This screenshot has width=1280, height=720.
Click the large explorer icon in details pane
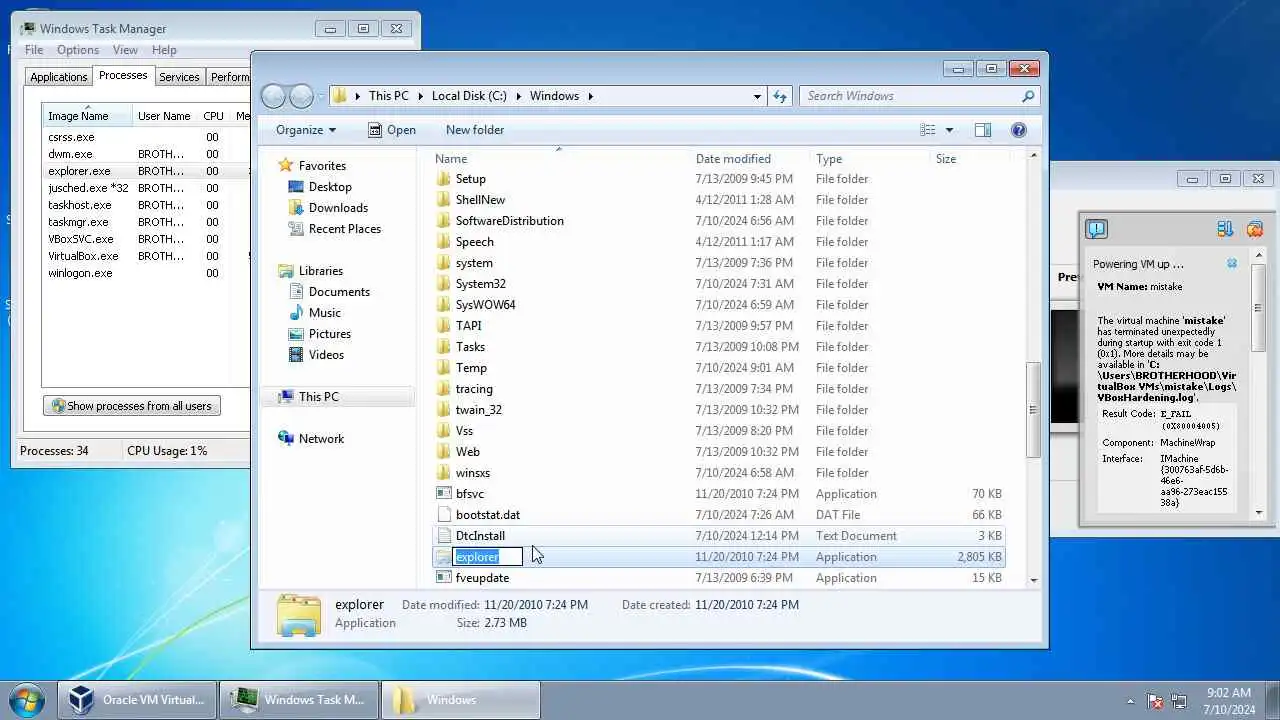tap(298, 614)
